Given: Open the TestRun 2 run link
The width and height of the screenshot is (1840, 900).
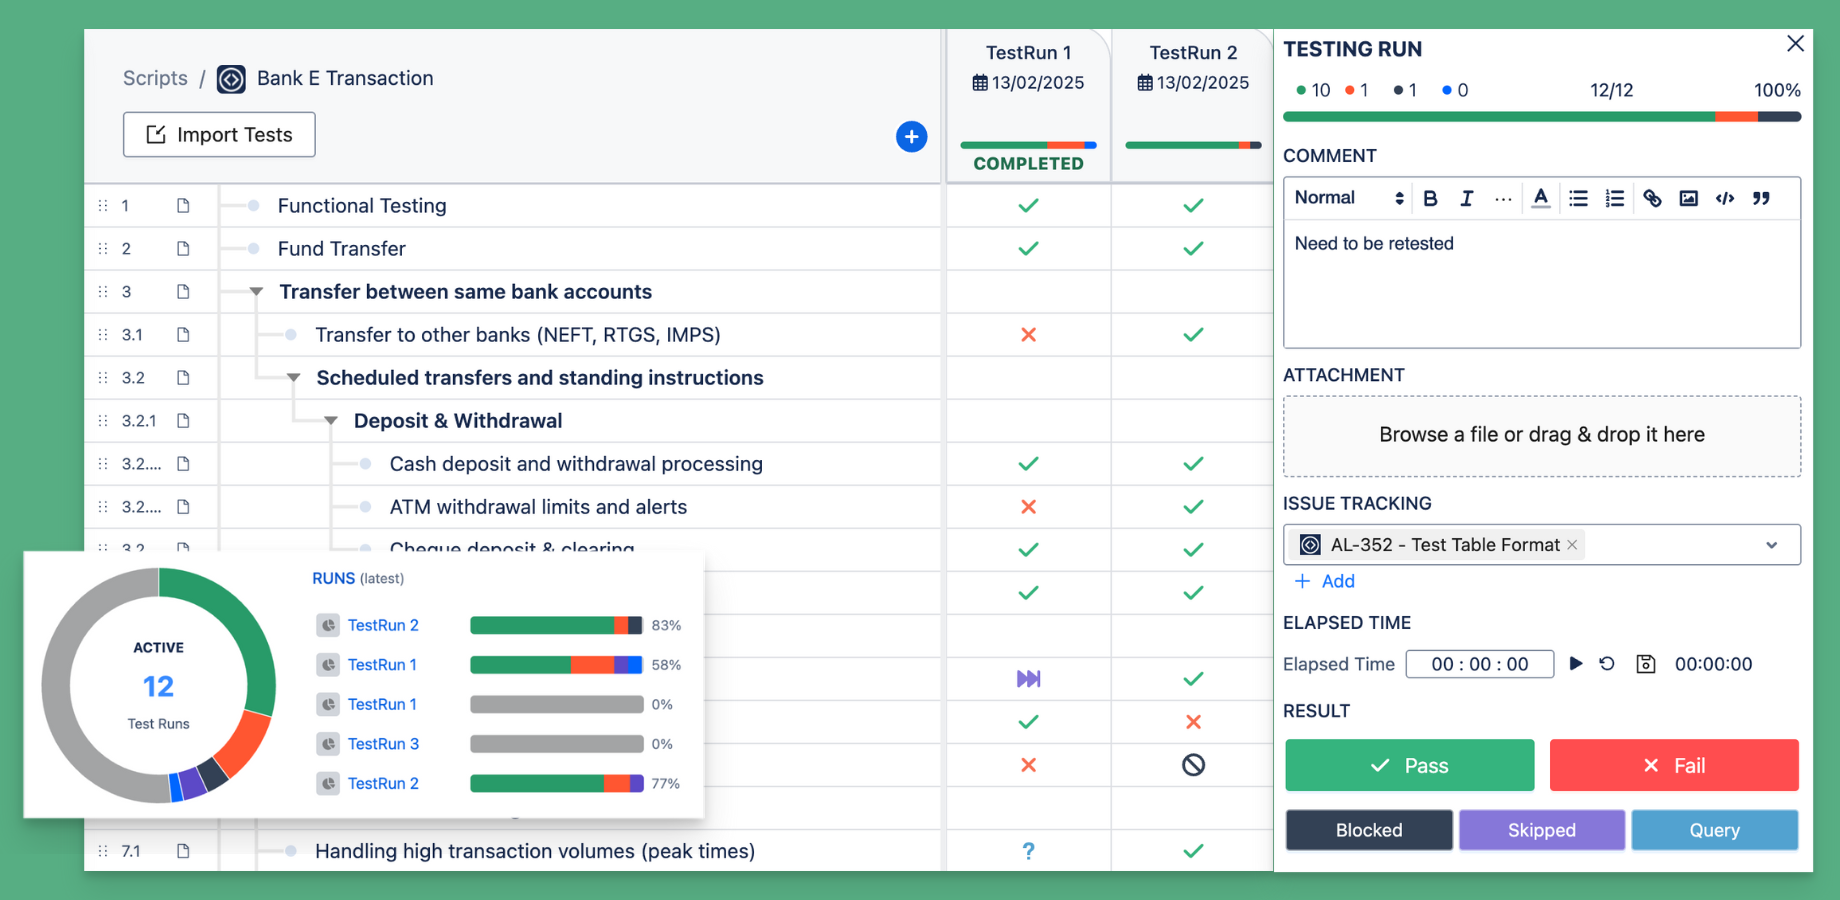Looking at the screenshot, I should (x=383, y=624).
